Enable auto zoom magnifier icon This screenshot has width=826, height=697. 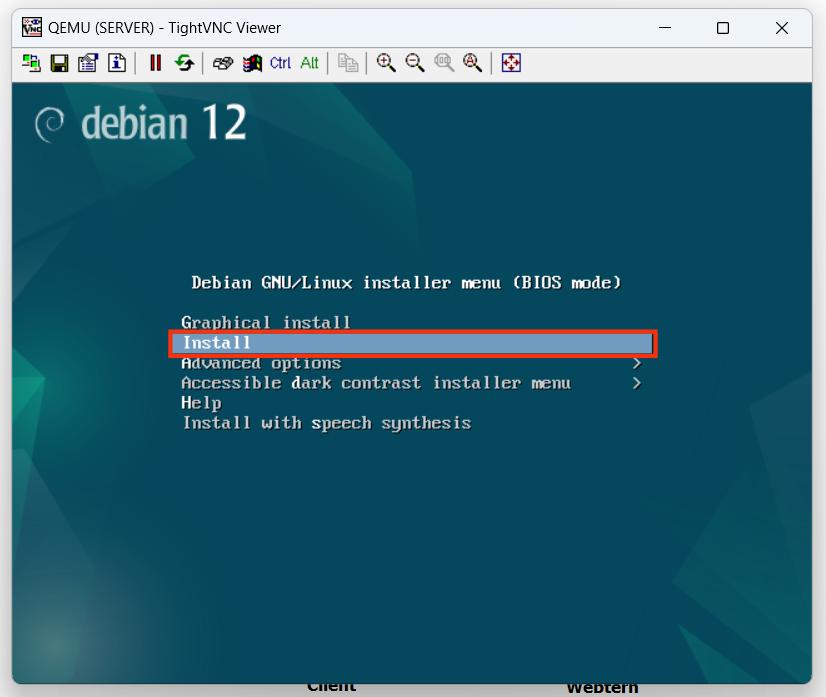[473, 63]
